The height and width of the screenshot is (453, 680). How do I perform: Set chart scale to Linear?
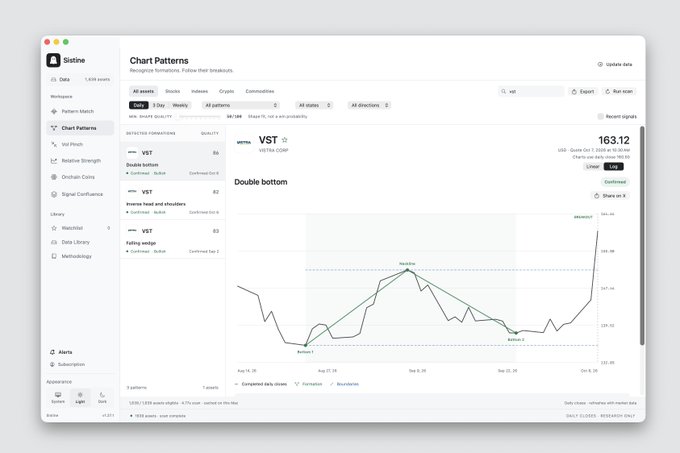coord(593,166)
